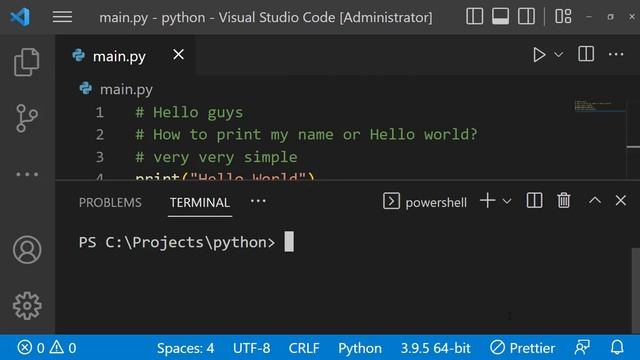Select language mode Python
640x360 pixels.
point(360,348)
